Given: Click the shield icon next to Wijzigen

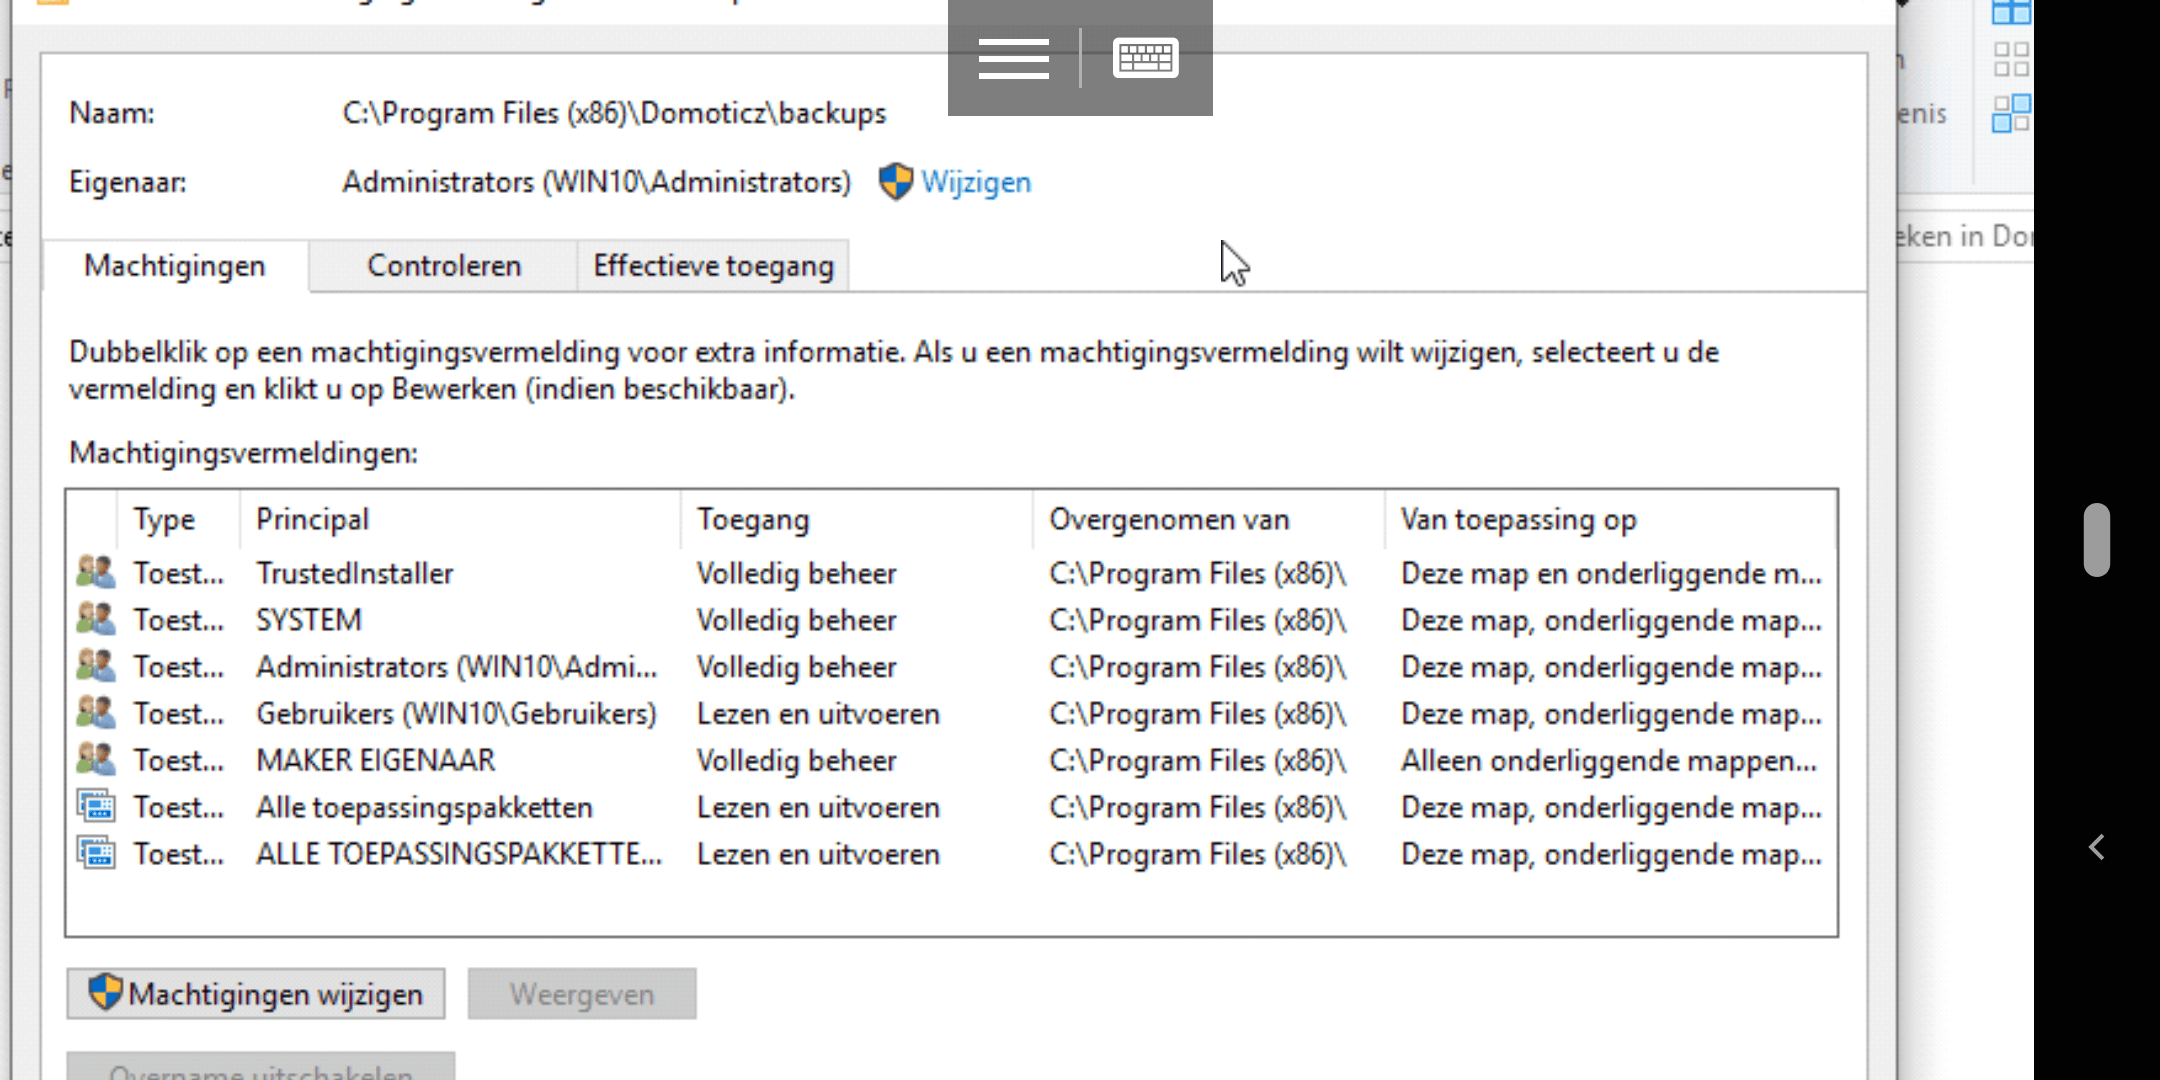Looking at the screenshot, I should click(x=895, y=182).
